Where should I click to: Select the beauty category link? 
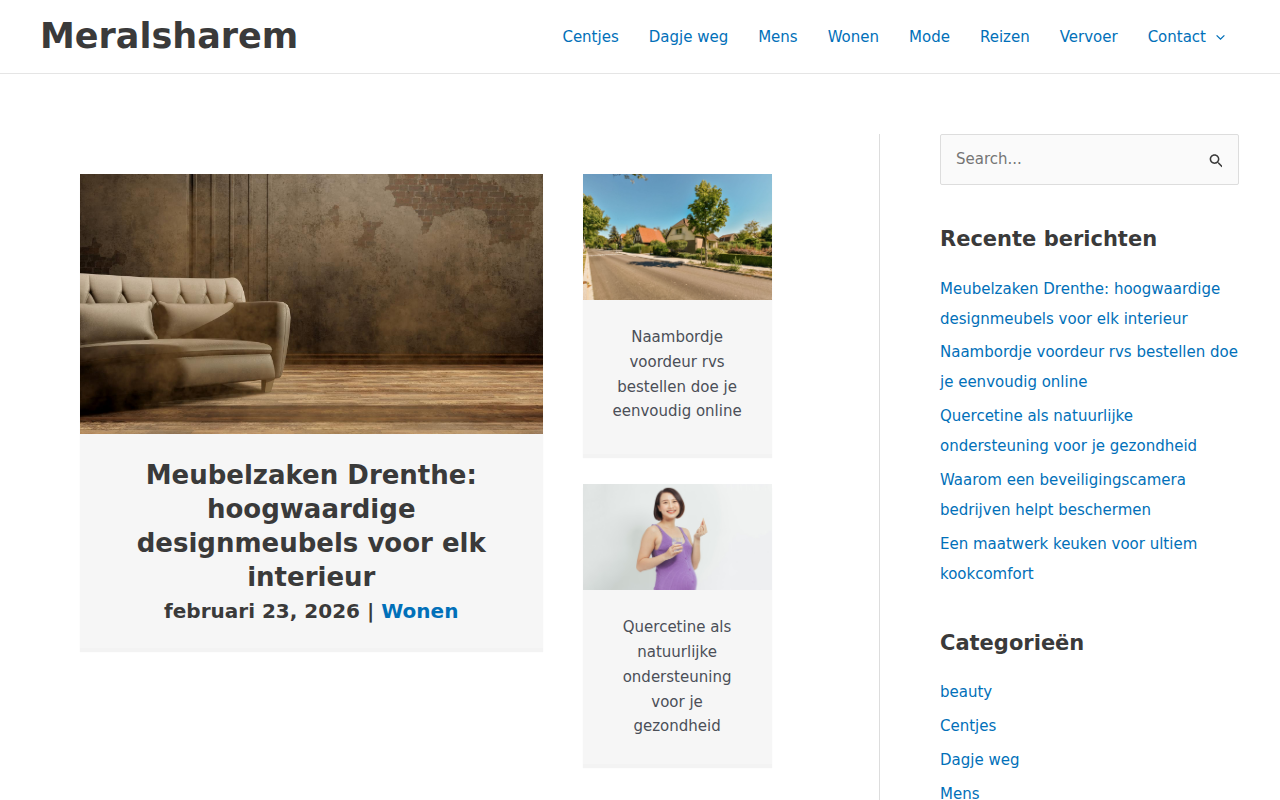pyautogui.click(x=966, y=691)
